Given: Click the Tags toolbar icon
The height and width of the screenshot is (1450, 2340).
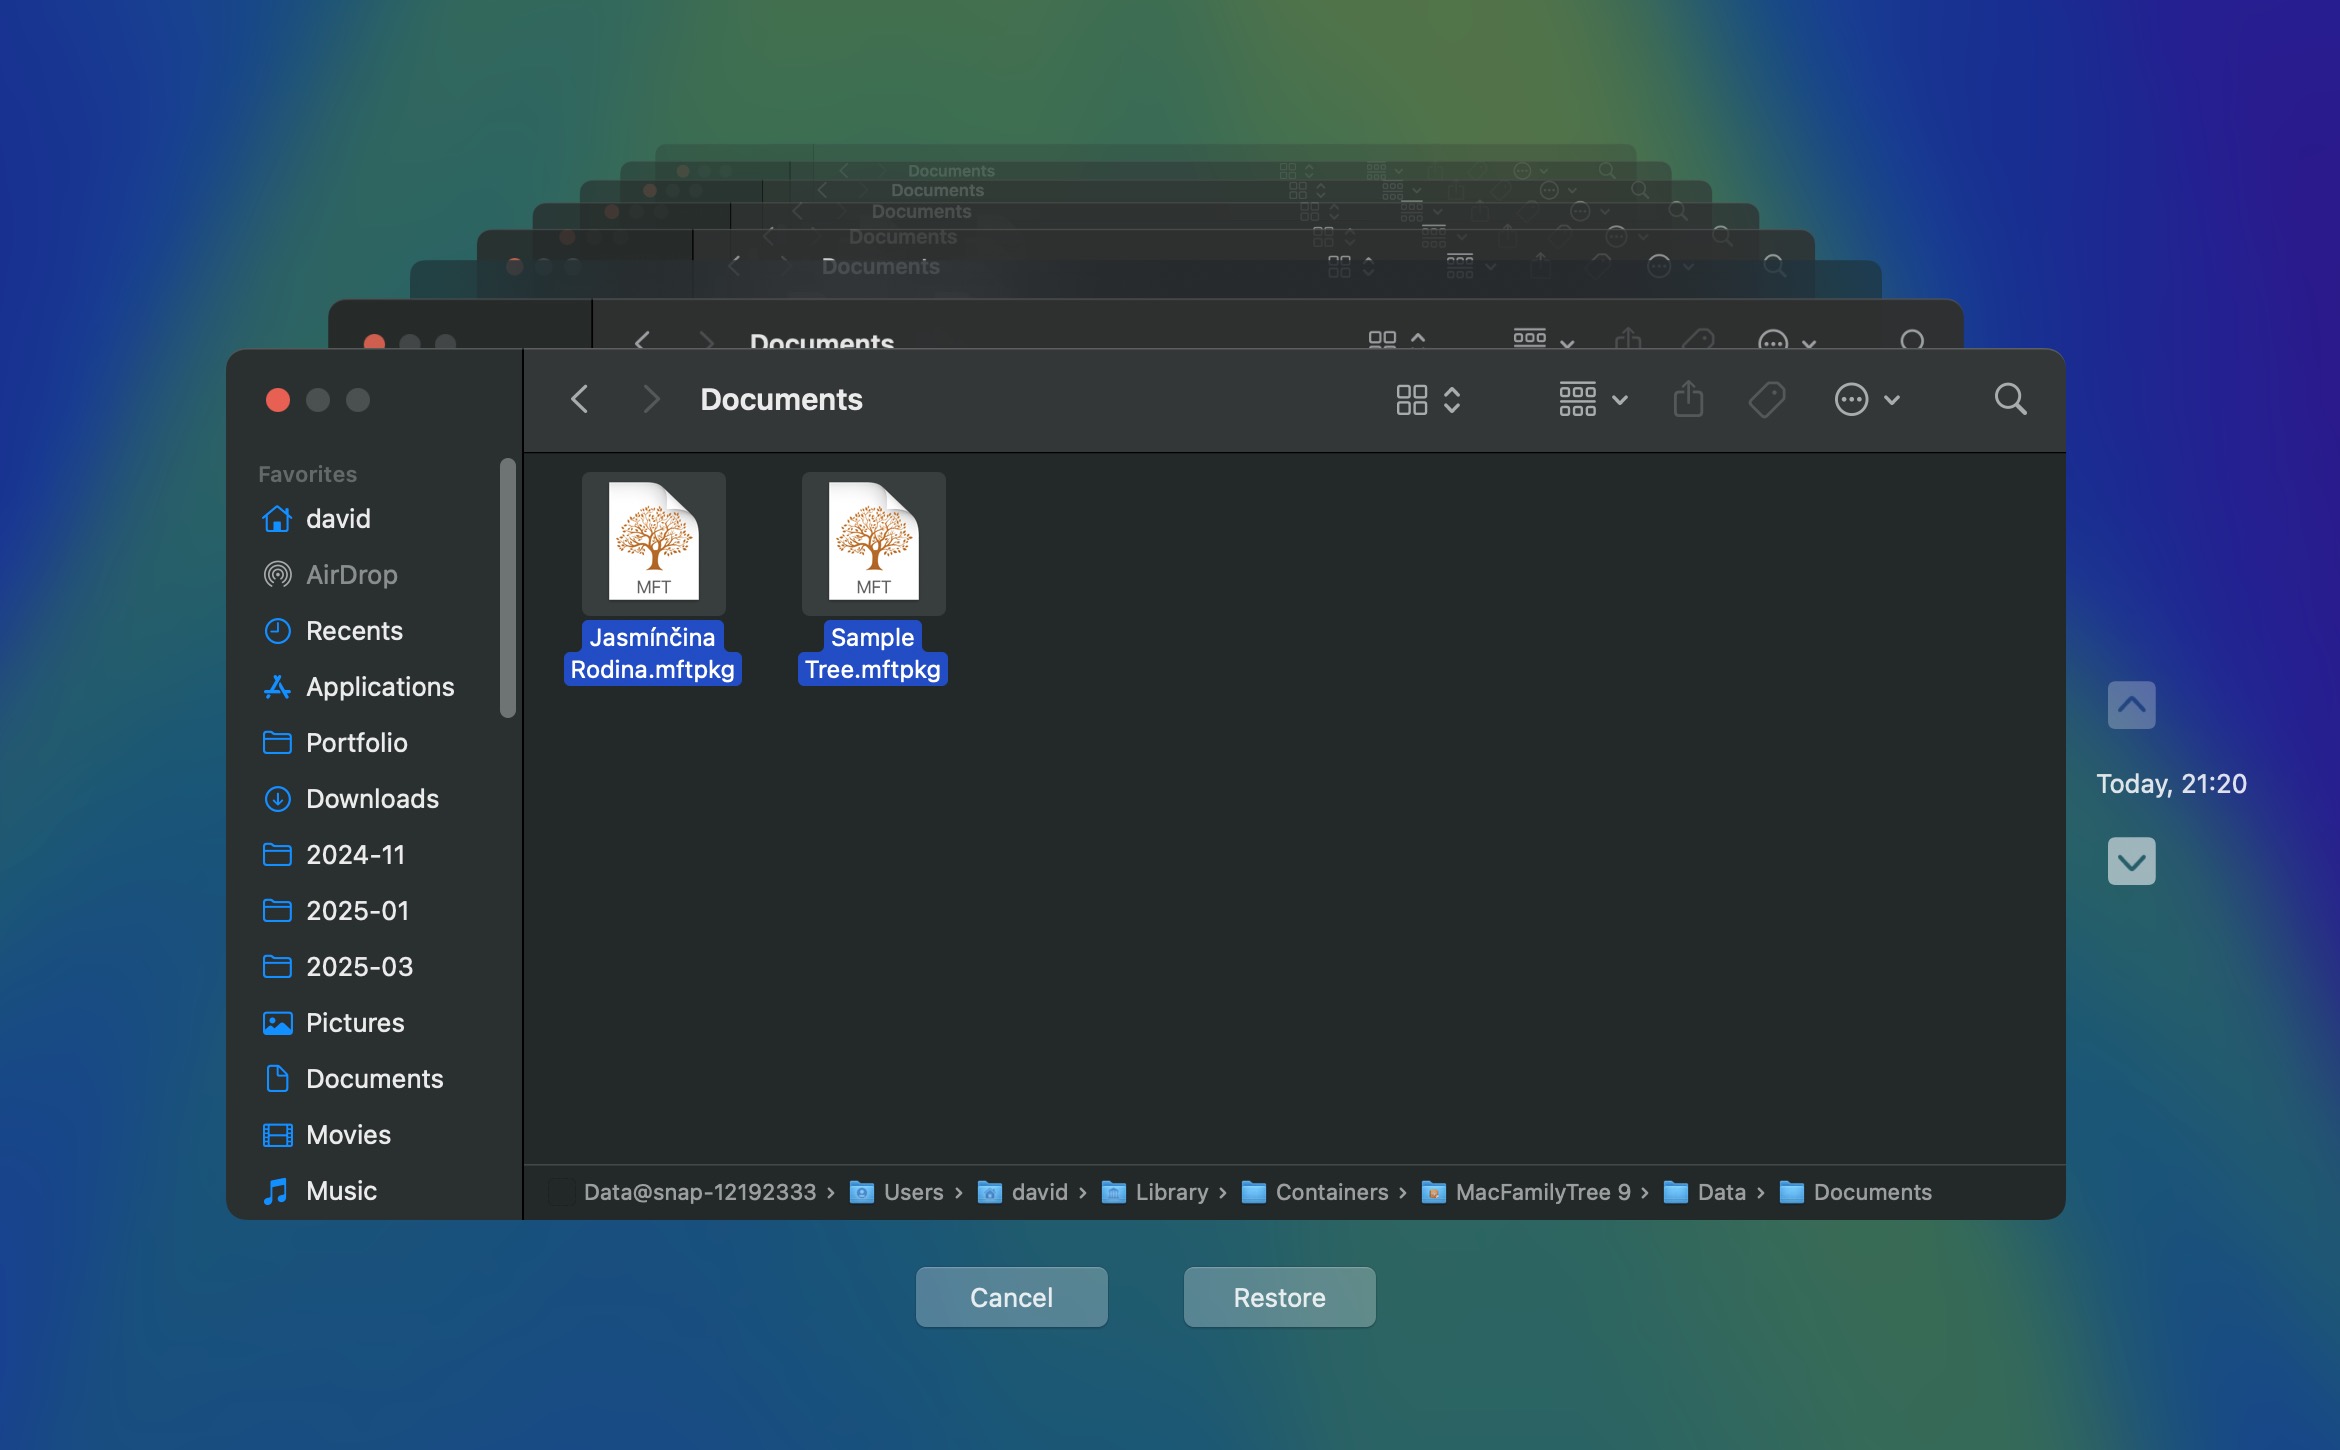Looking at the screenshot, I should click(1767, 400).
